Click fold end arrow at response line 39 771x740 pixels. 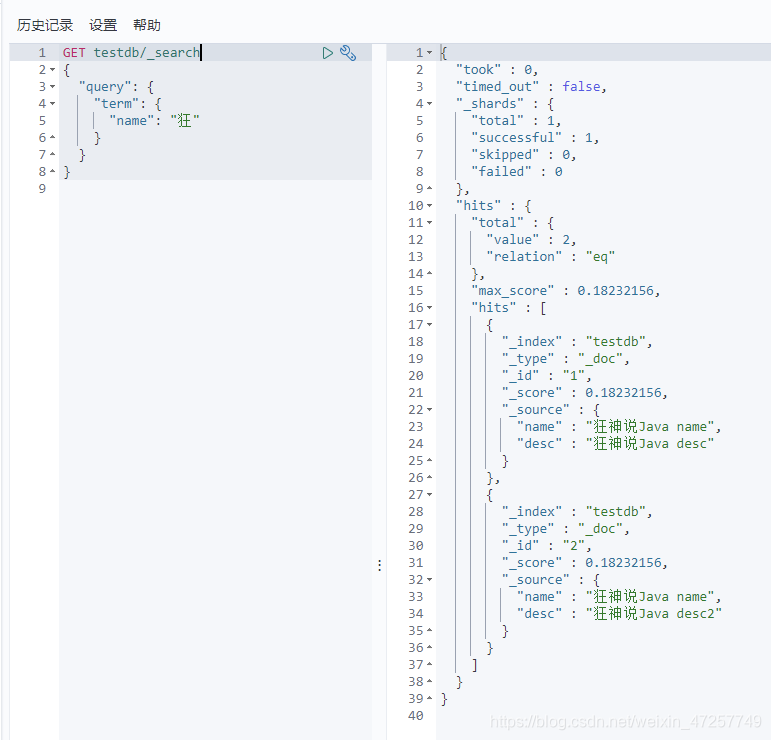click(430, 699)
